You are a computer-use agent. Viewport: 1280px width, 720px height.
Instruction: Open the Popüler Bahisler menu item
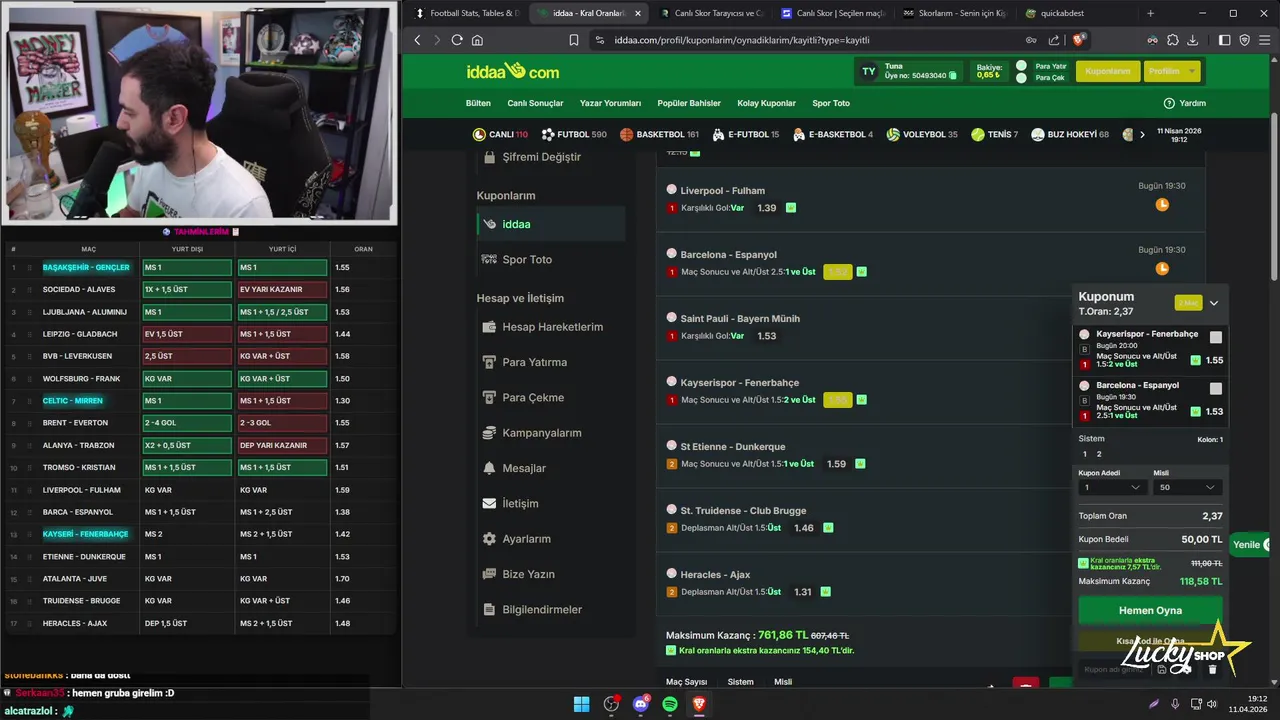pyautogui.click(x=689, y=103)
